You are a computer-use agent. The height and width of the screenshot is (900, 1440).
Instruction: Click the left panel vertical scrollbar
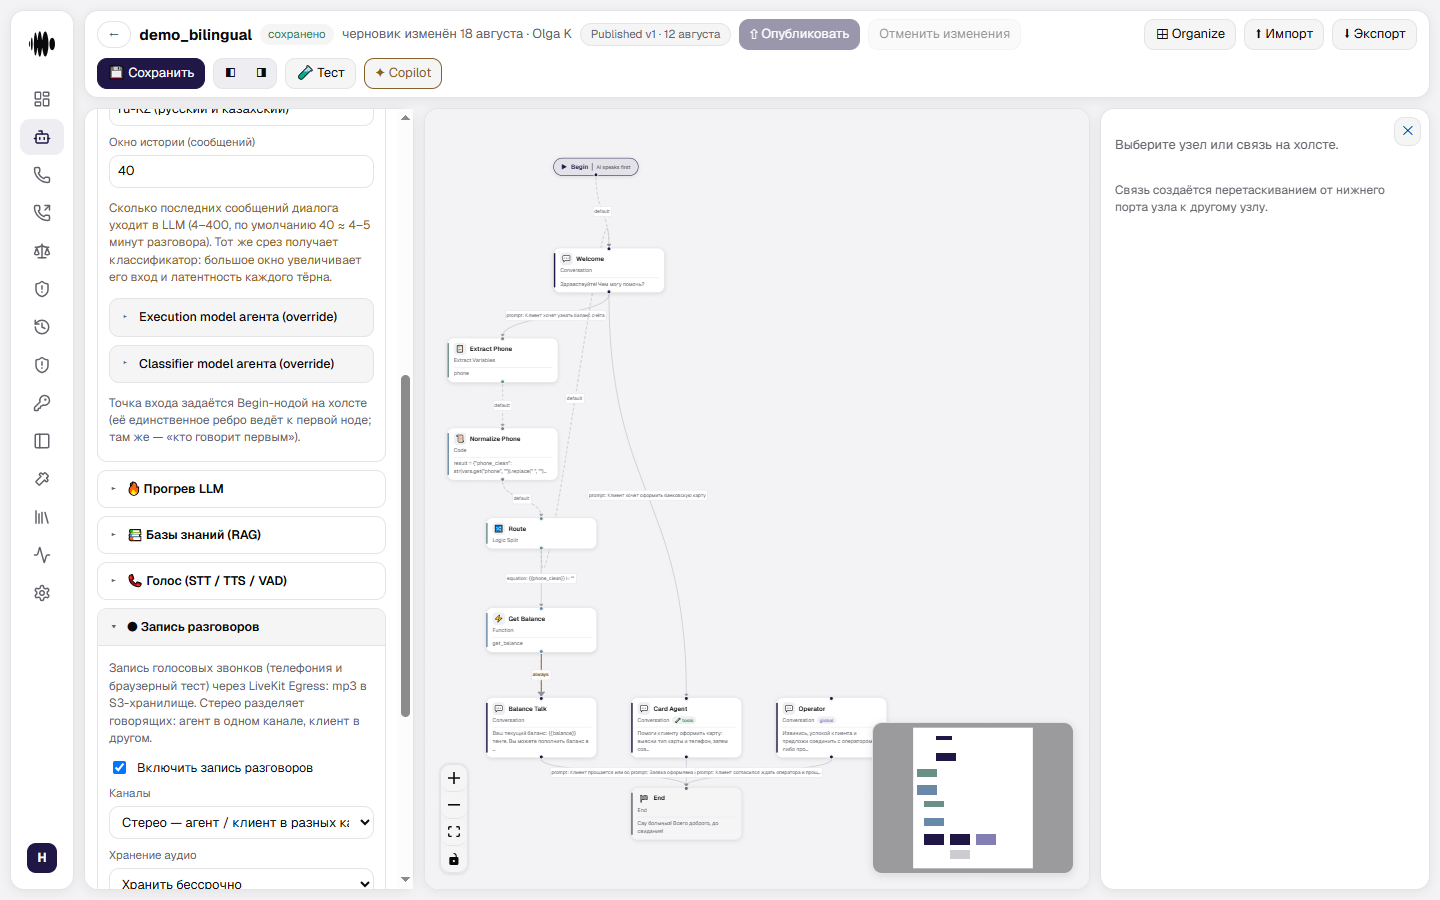pyautogui.click(x=405, y=546)
